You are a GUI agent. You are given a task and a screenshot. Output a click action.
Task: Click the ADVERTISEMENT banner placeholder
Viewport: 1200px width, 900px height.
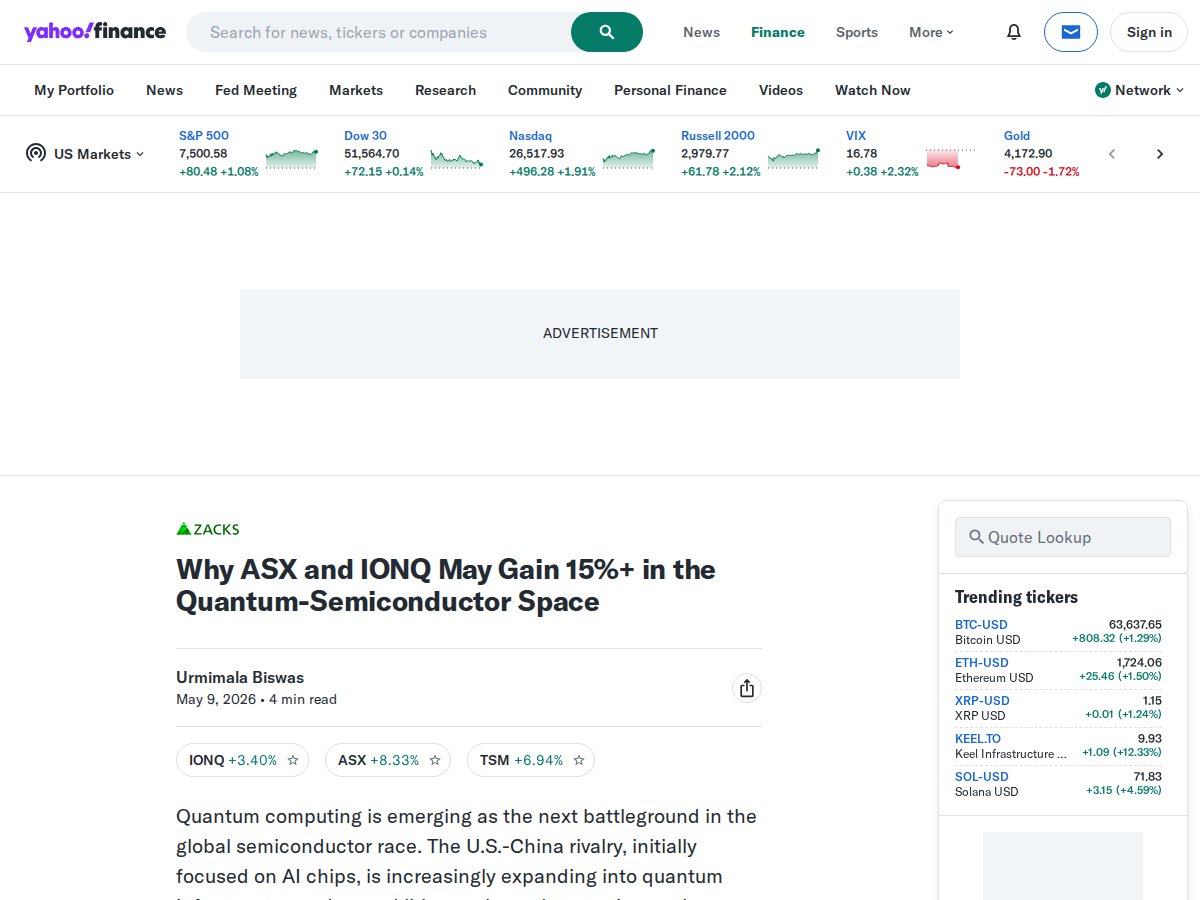click(x=600, y=334)
